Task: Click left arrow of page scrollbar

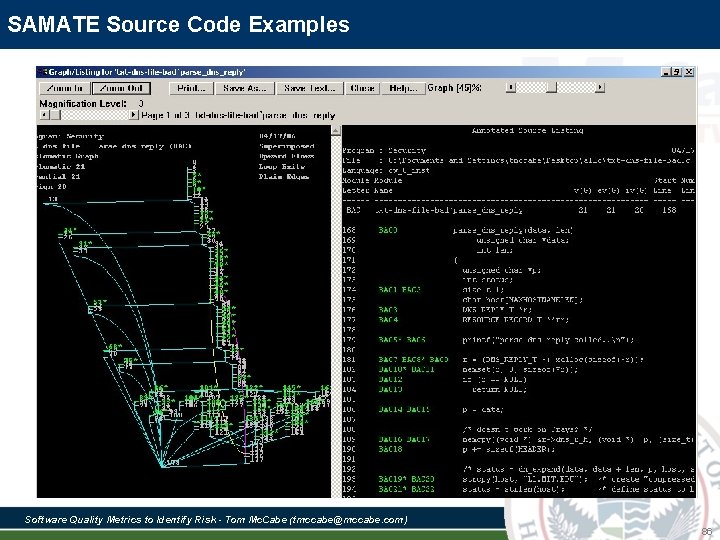Action: (44, 115)
